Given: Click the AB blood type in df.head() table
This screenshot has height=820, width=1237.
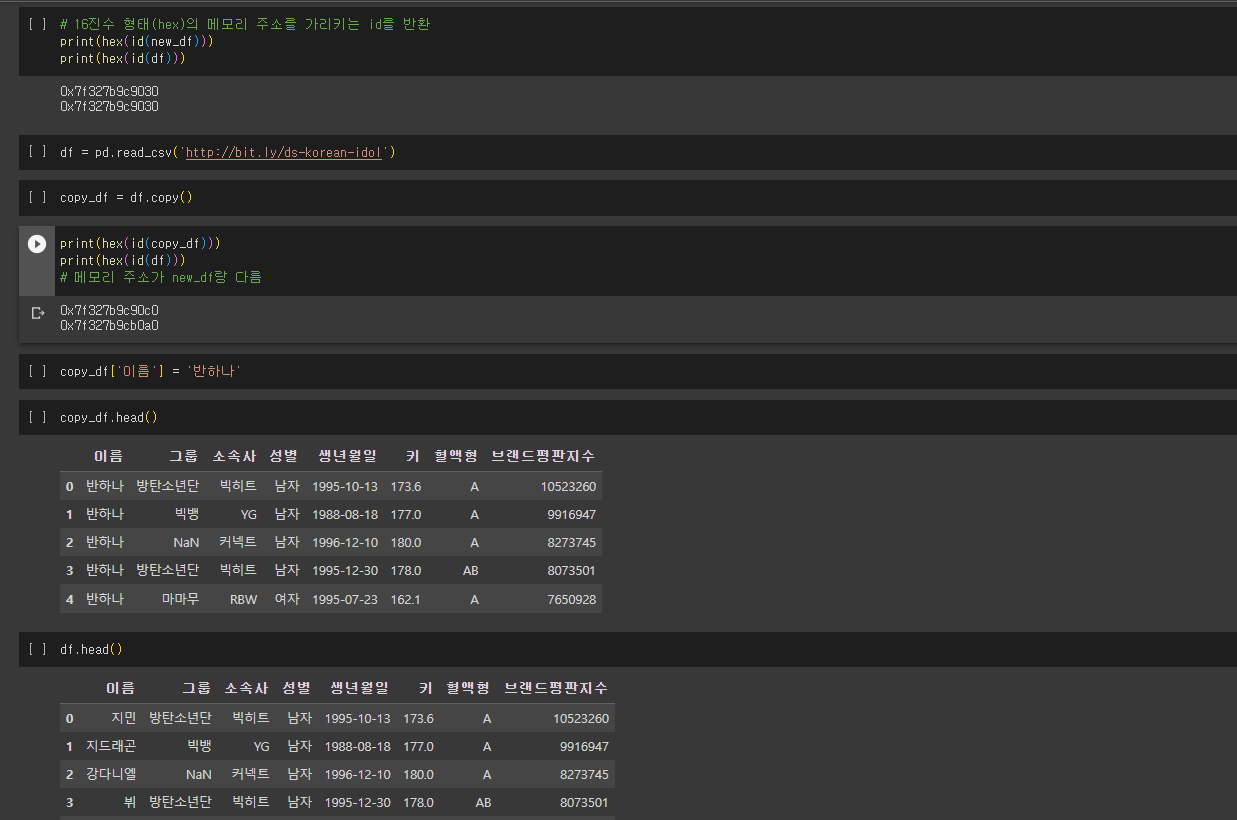Looking at the screenshot, I should (x=483, y=802).
